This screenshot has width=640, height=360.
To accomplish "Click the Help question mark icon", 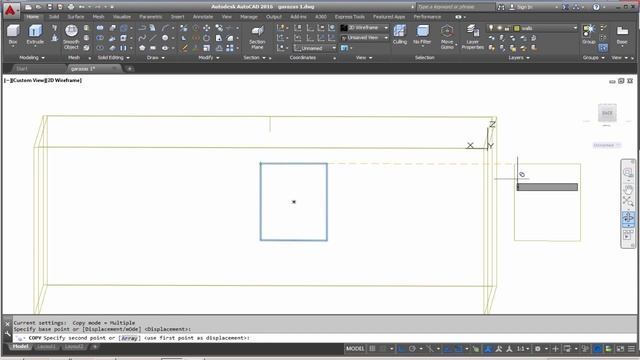I will [596, 7].
